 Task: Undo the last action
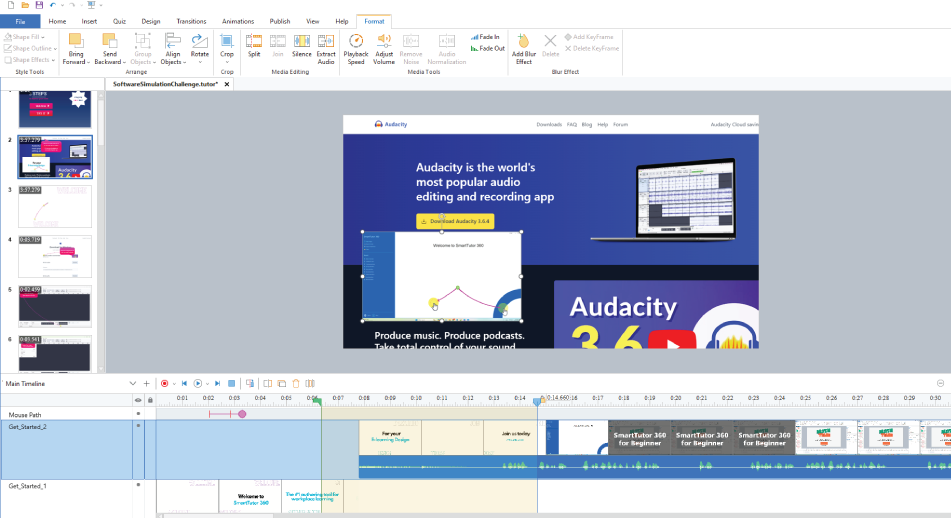point(53,5)
